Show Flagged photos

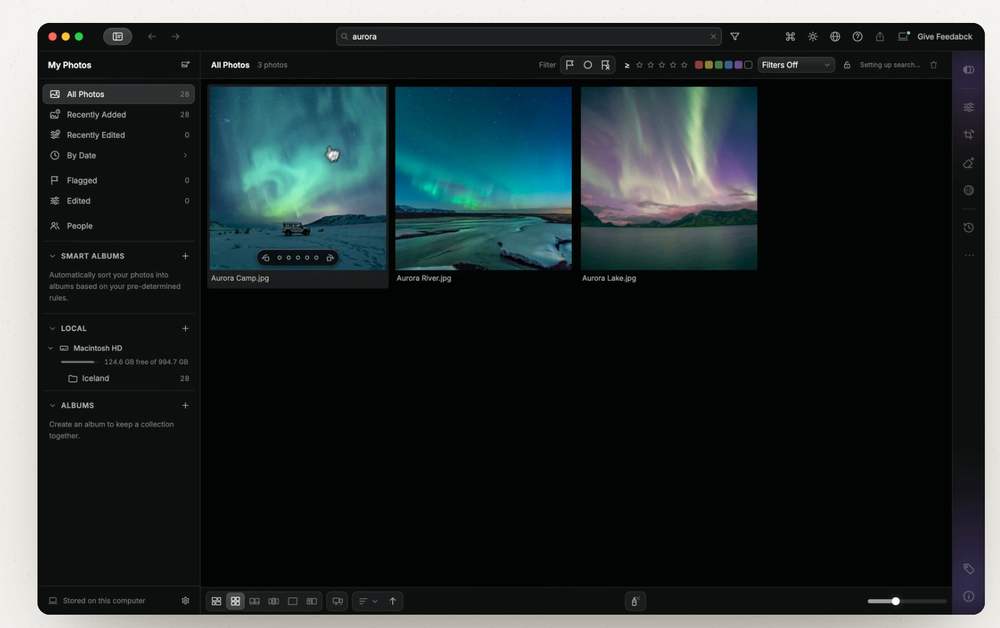click(x=119, y=180)
